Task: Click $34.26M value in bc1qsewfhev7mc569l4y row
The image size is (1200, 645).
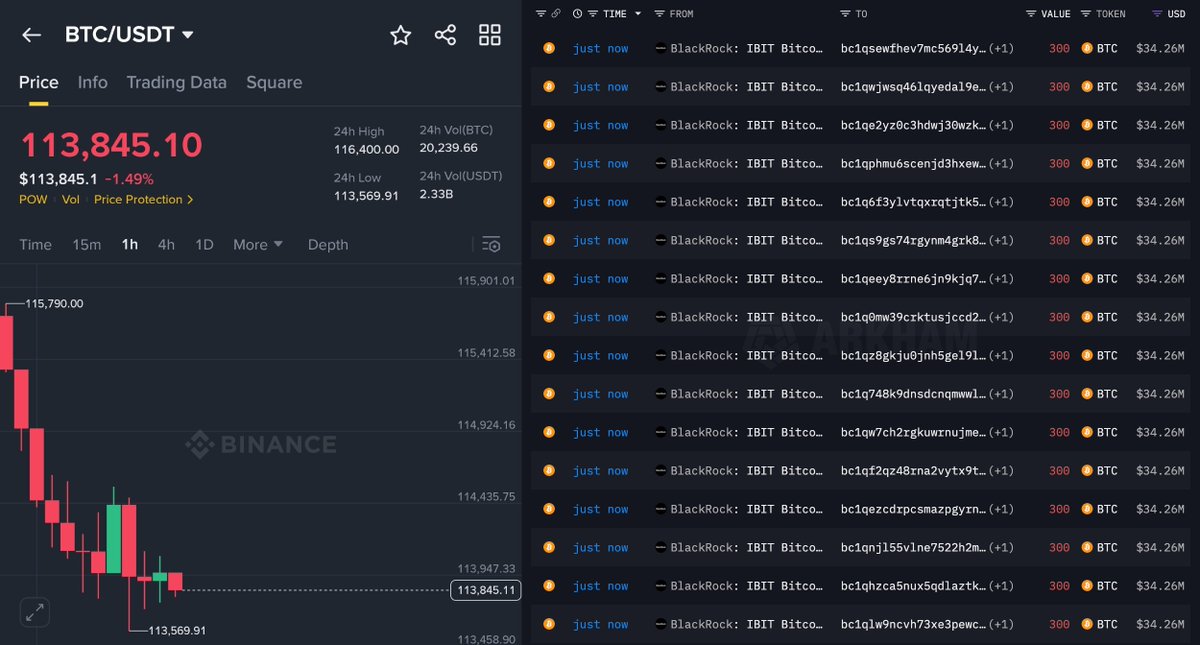Action: (1160, 48)
